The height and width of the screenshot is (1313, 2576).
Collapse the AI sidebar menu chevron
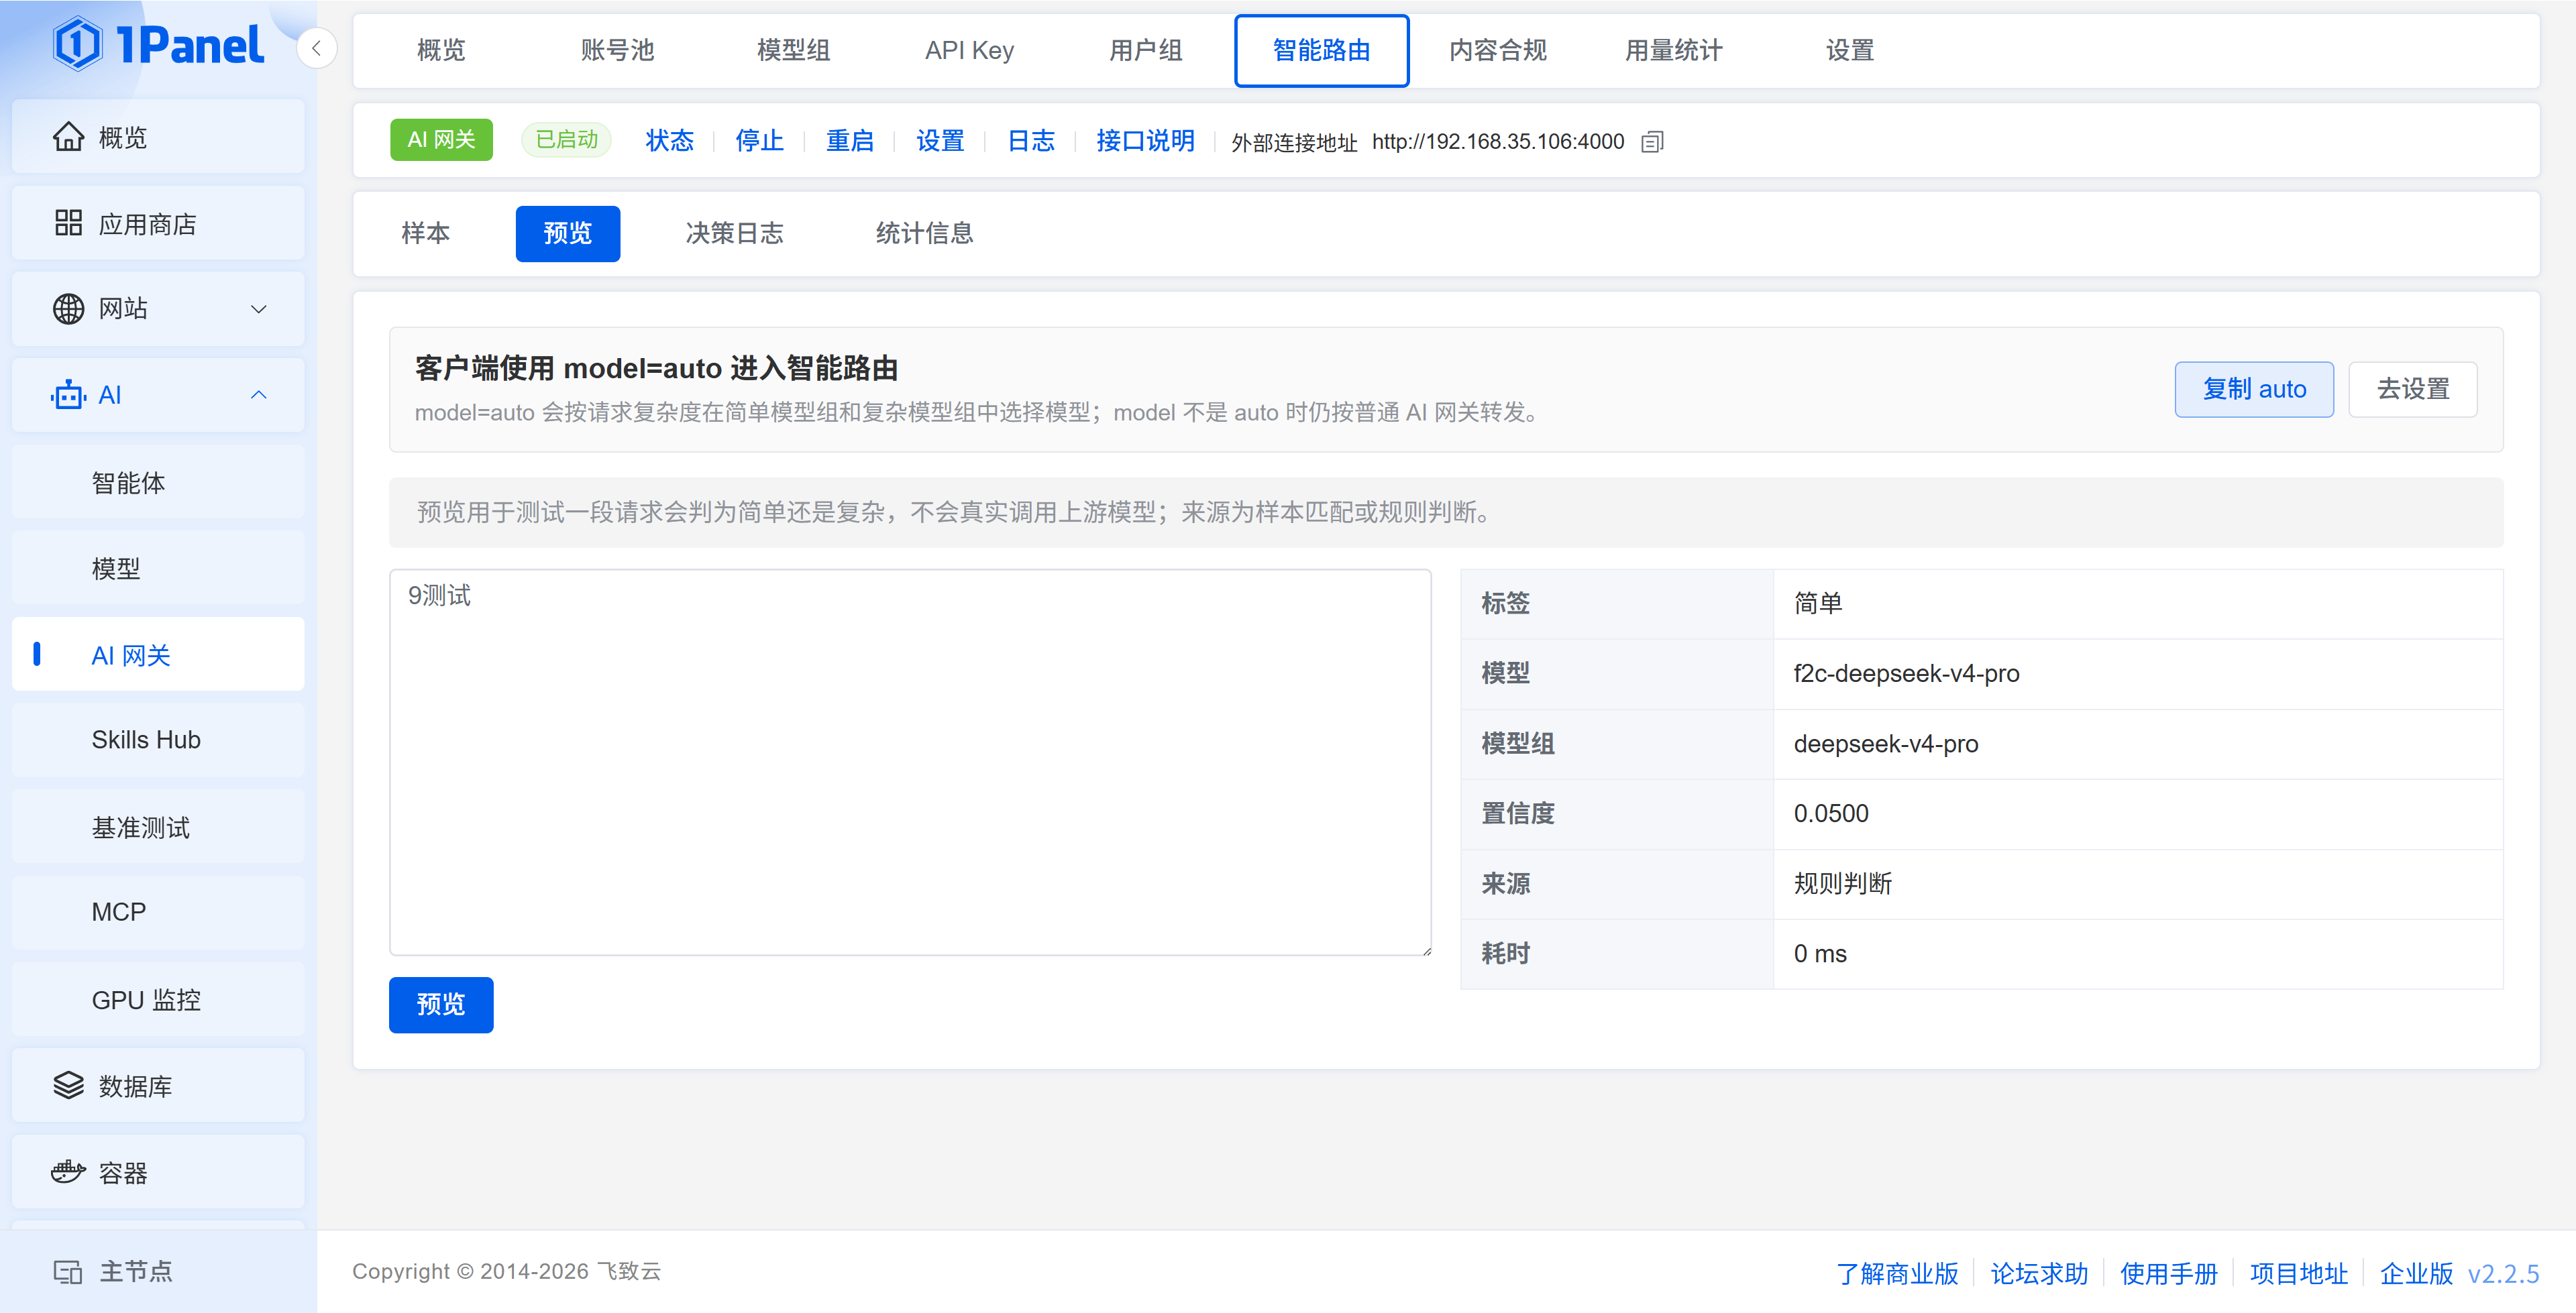click(258, 395)
